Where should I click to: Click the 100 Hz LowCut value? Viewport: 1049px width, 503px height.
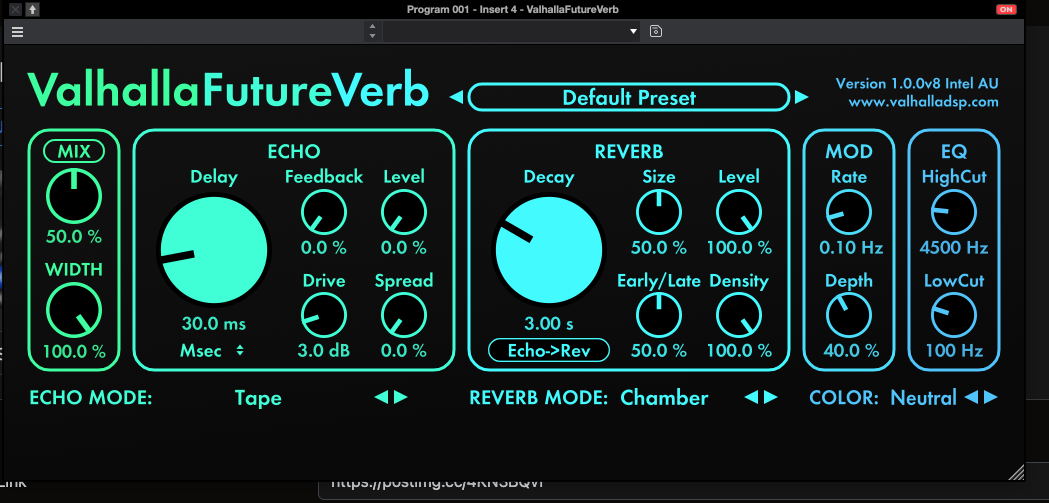[x=954, y=350]
